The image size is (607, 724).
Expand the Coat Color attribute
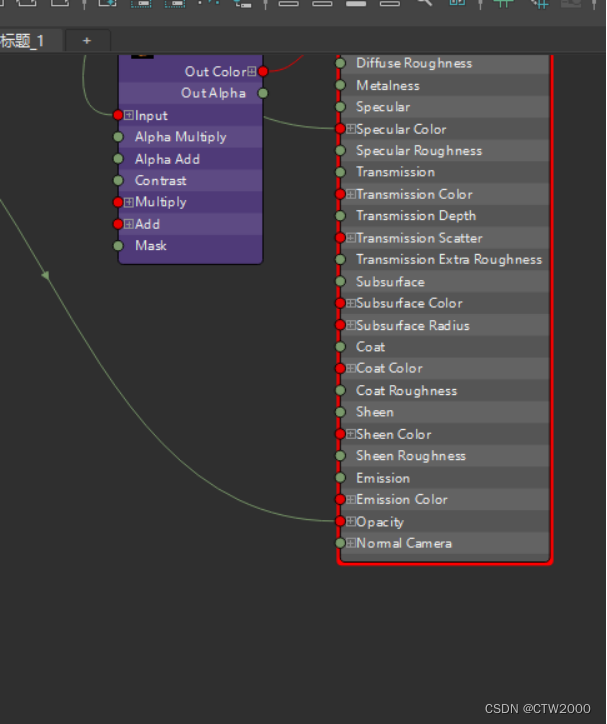[x=351, y=368]
